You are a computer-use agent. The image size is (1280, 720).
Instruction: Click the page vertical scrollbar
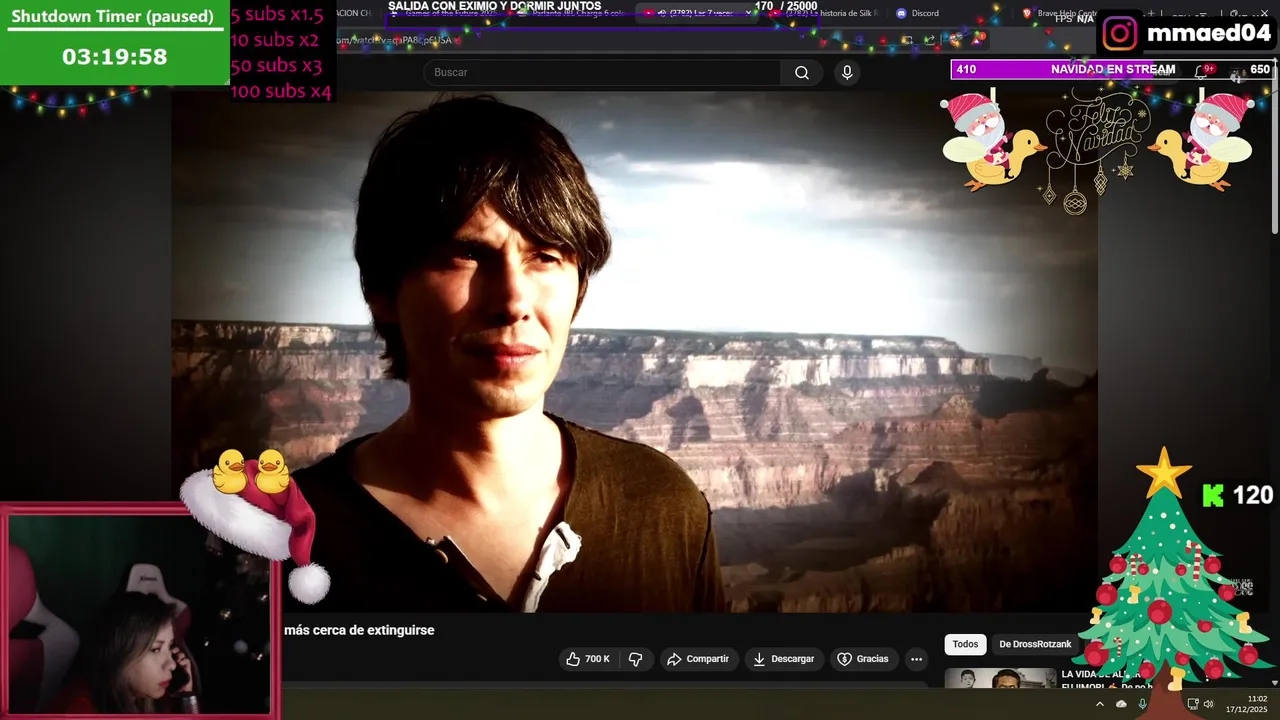point(1274,150)
